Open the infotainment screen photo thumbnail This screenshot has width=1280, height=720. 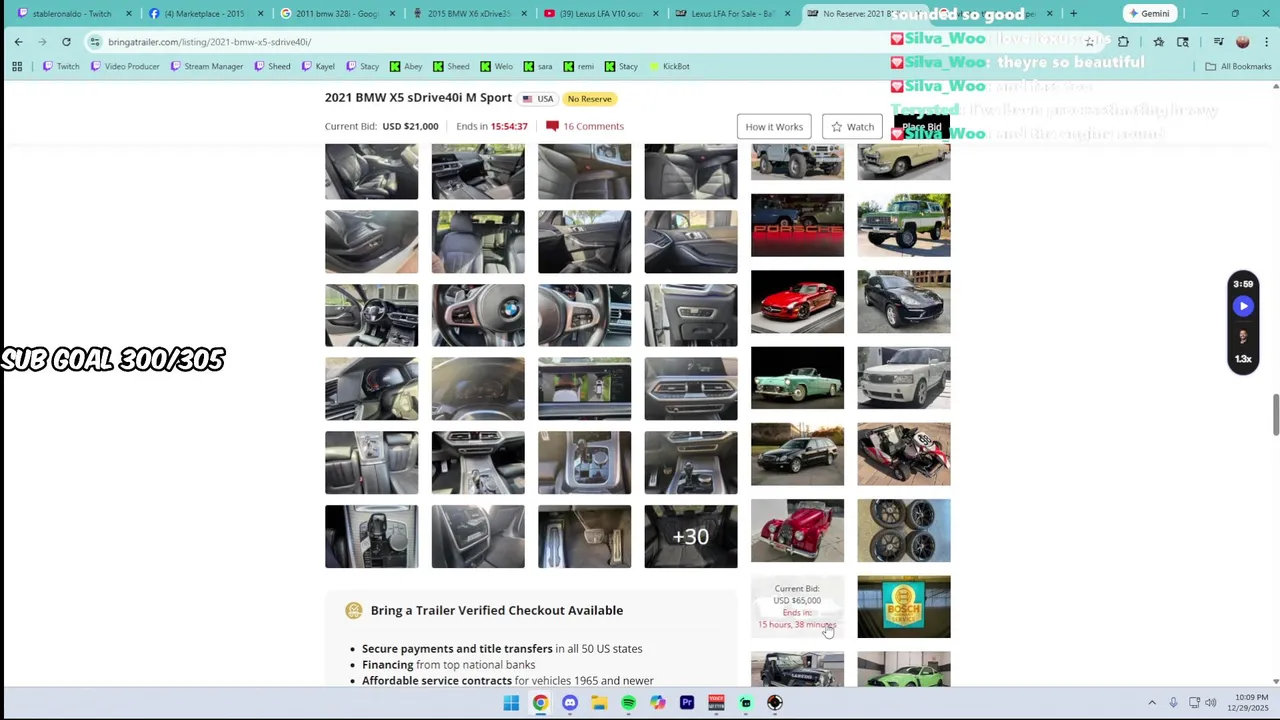click(585, 389)
